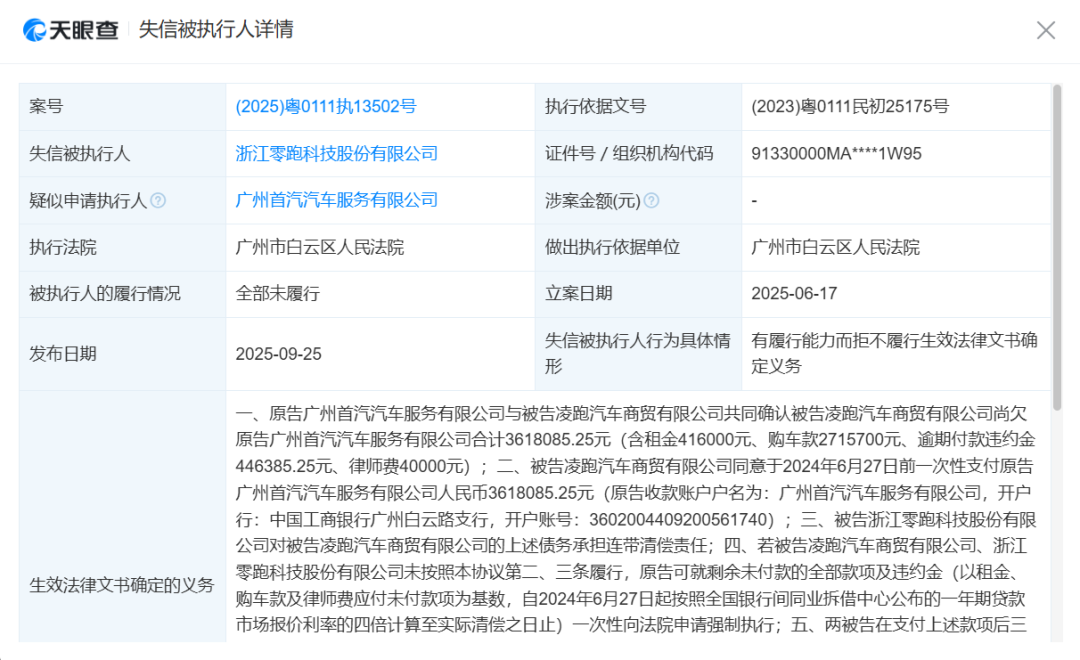Click credential code 91330000MA****1W95
Image resolution: width=1080 pixels, height=660 pixels.
(837, 154)
